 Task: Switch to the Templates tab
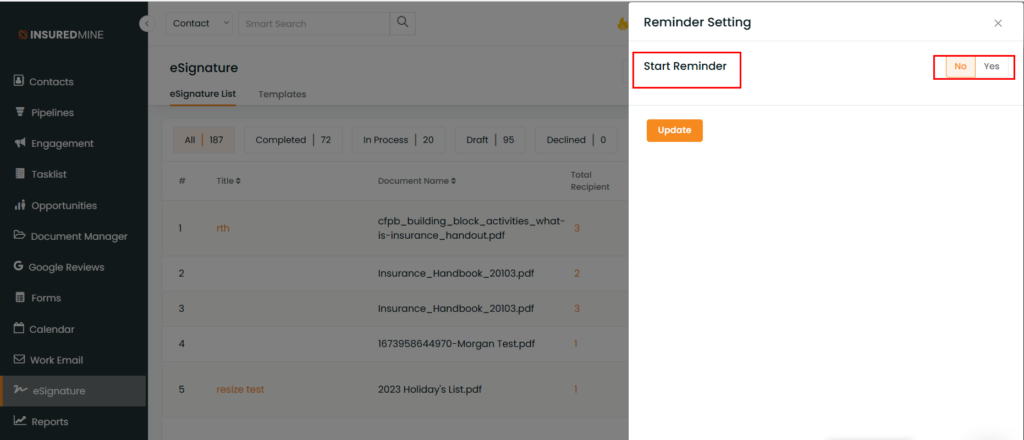click(x=282, y=94)
